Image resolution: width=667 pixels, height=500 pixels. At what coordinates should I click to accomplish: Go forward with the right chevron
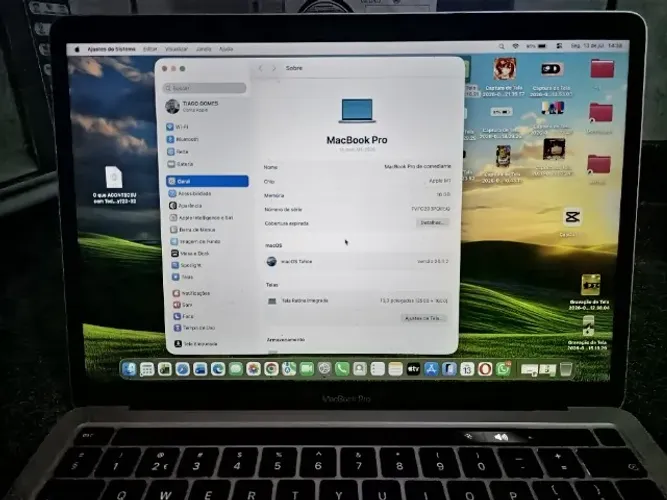[274, 68]
